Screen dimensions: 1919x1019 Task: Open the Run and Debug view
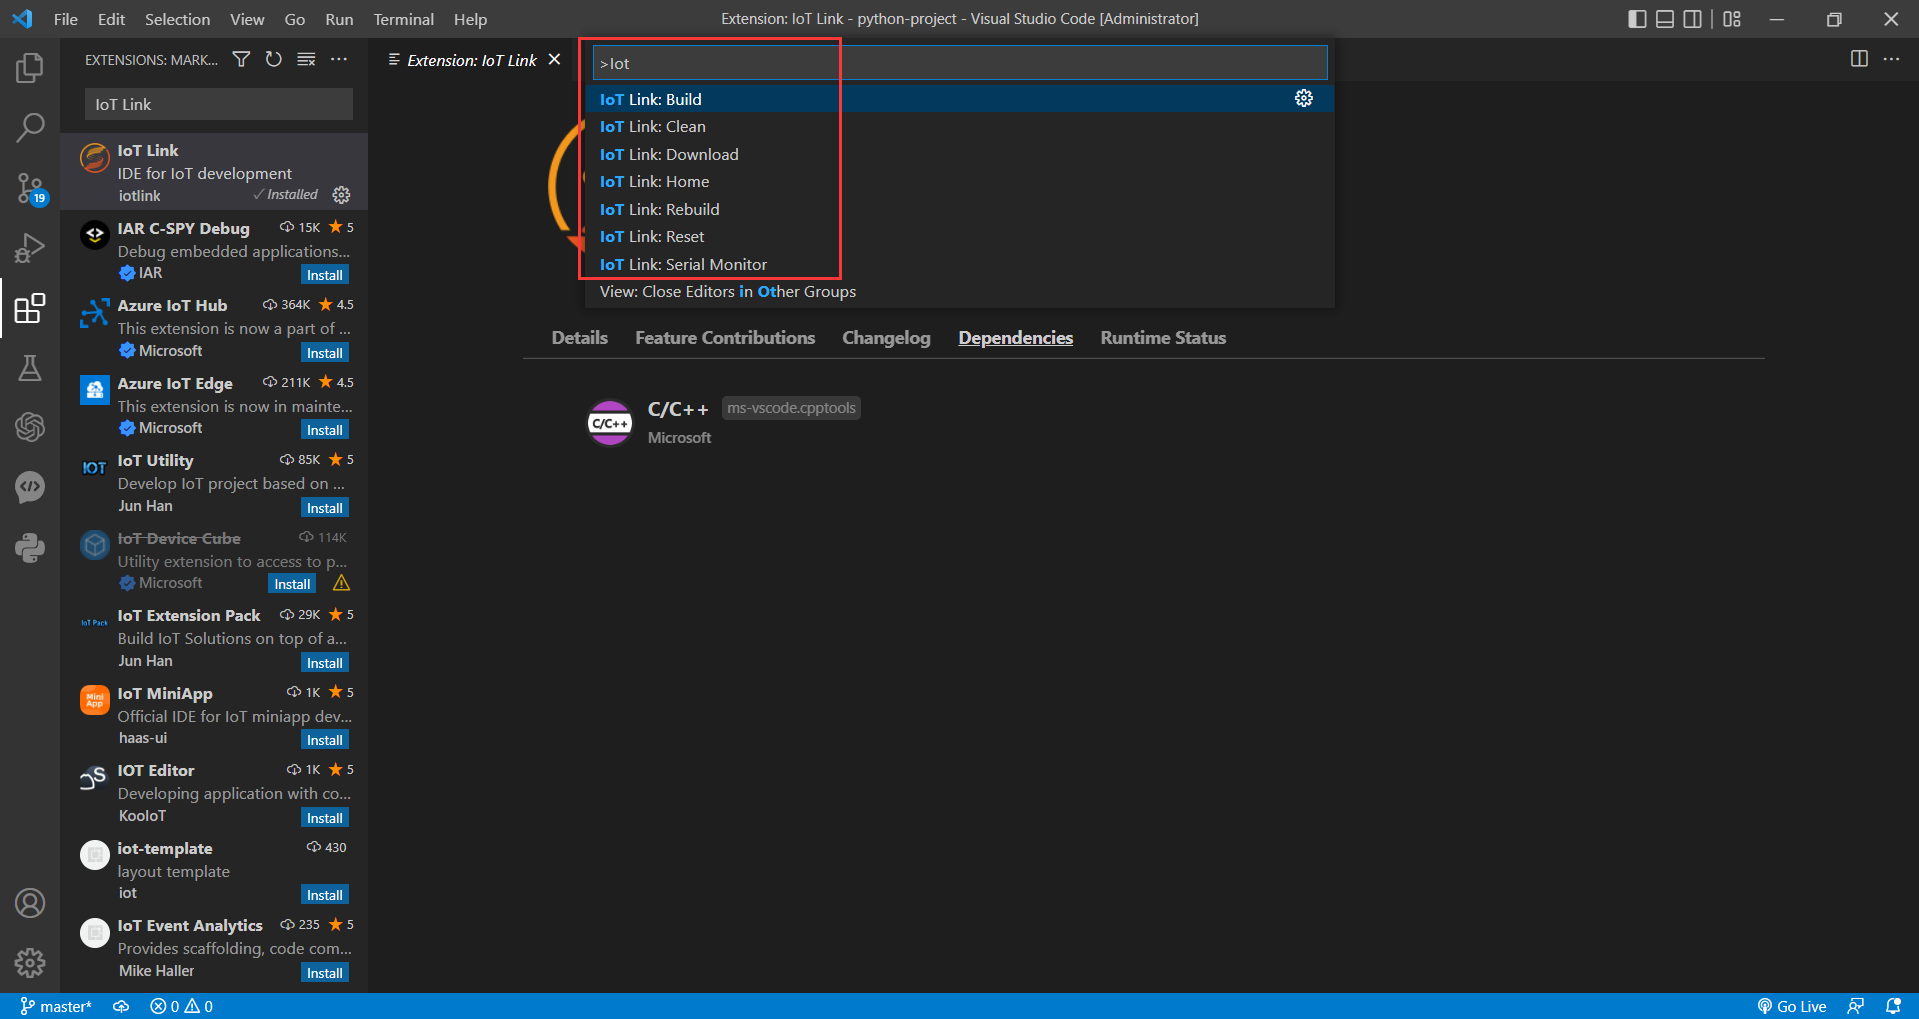[30, 248]
